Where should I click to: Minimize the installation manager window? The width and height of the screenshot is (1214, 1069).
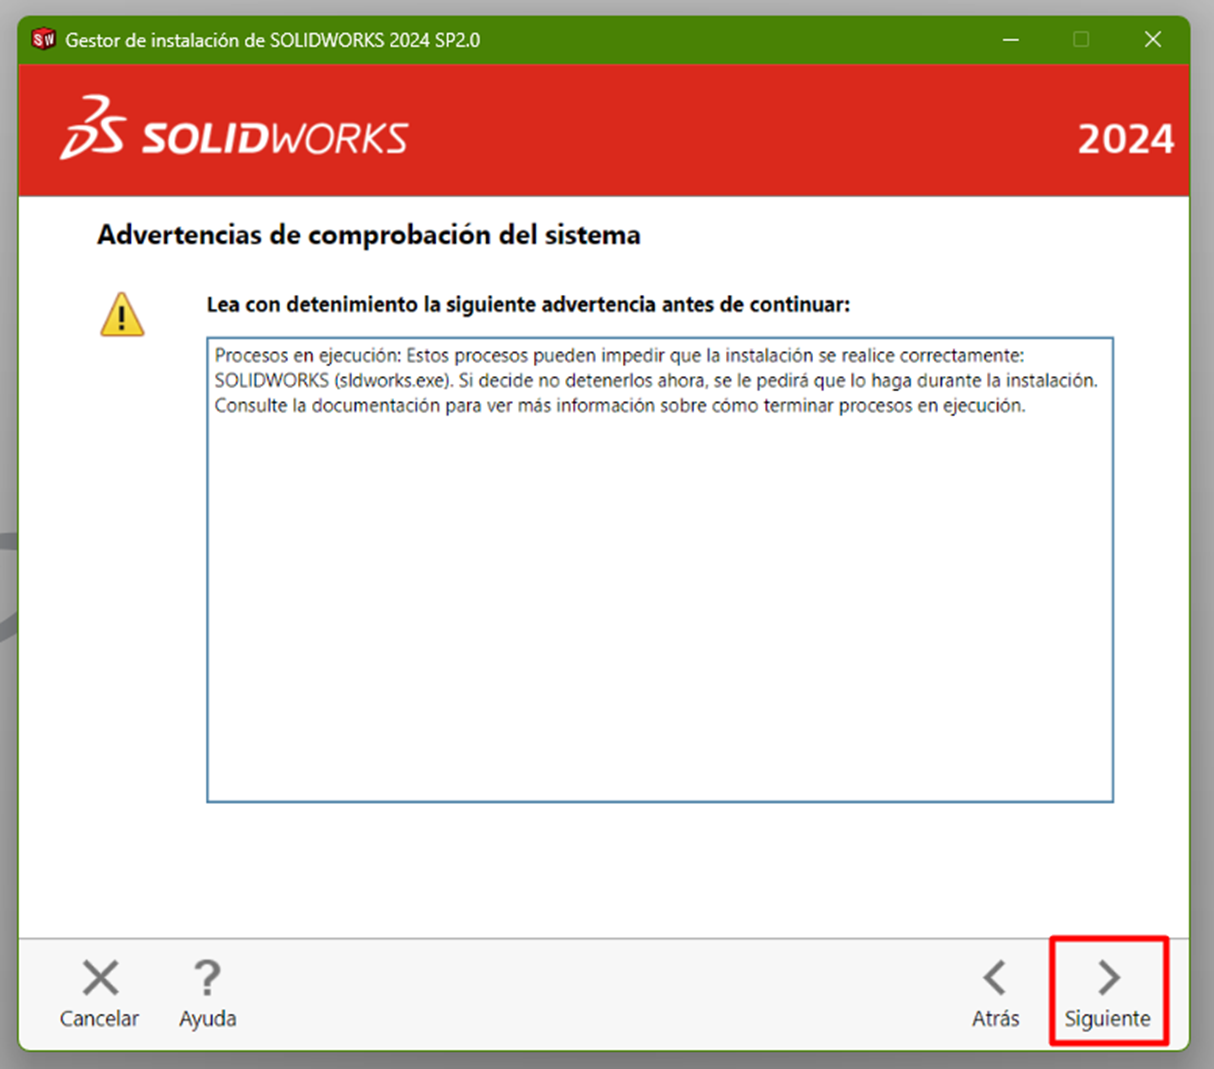1011,39
